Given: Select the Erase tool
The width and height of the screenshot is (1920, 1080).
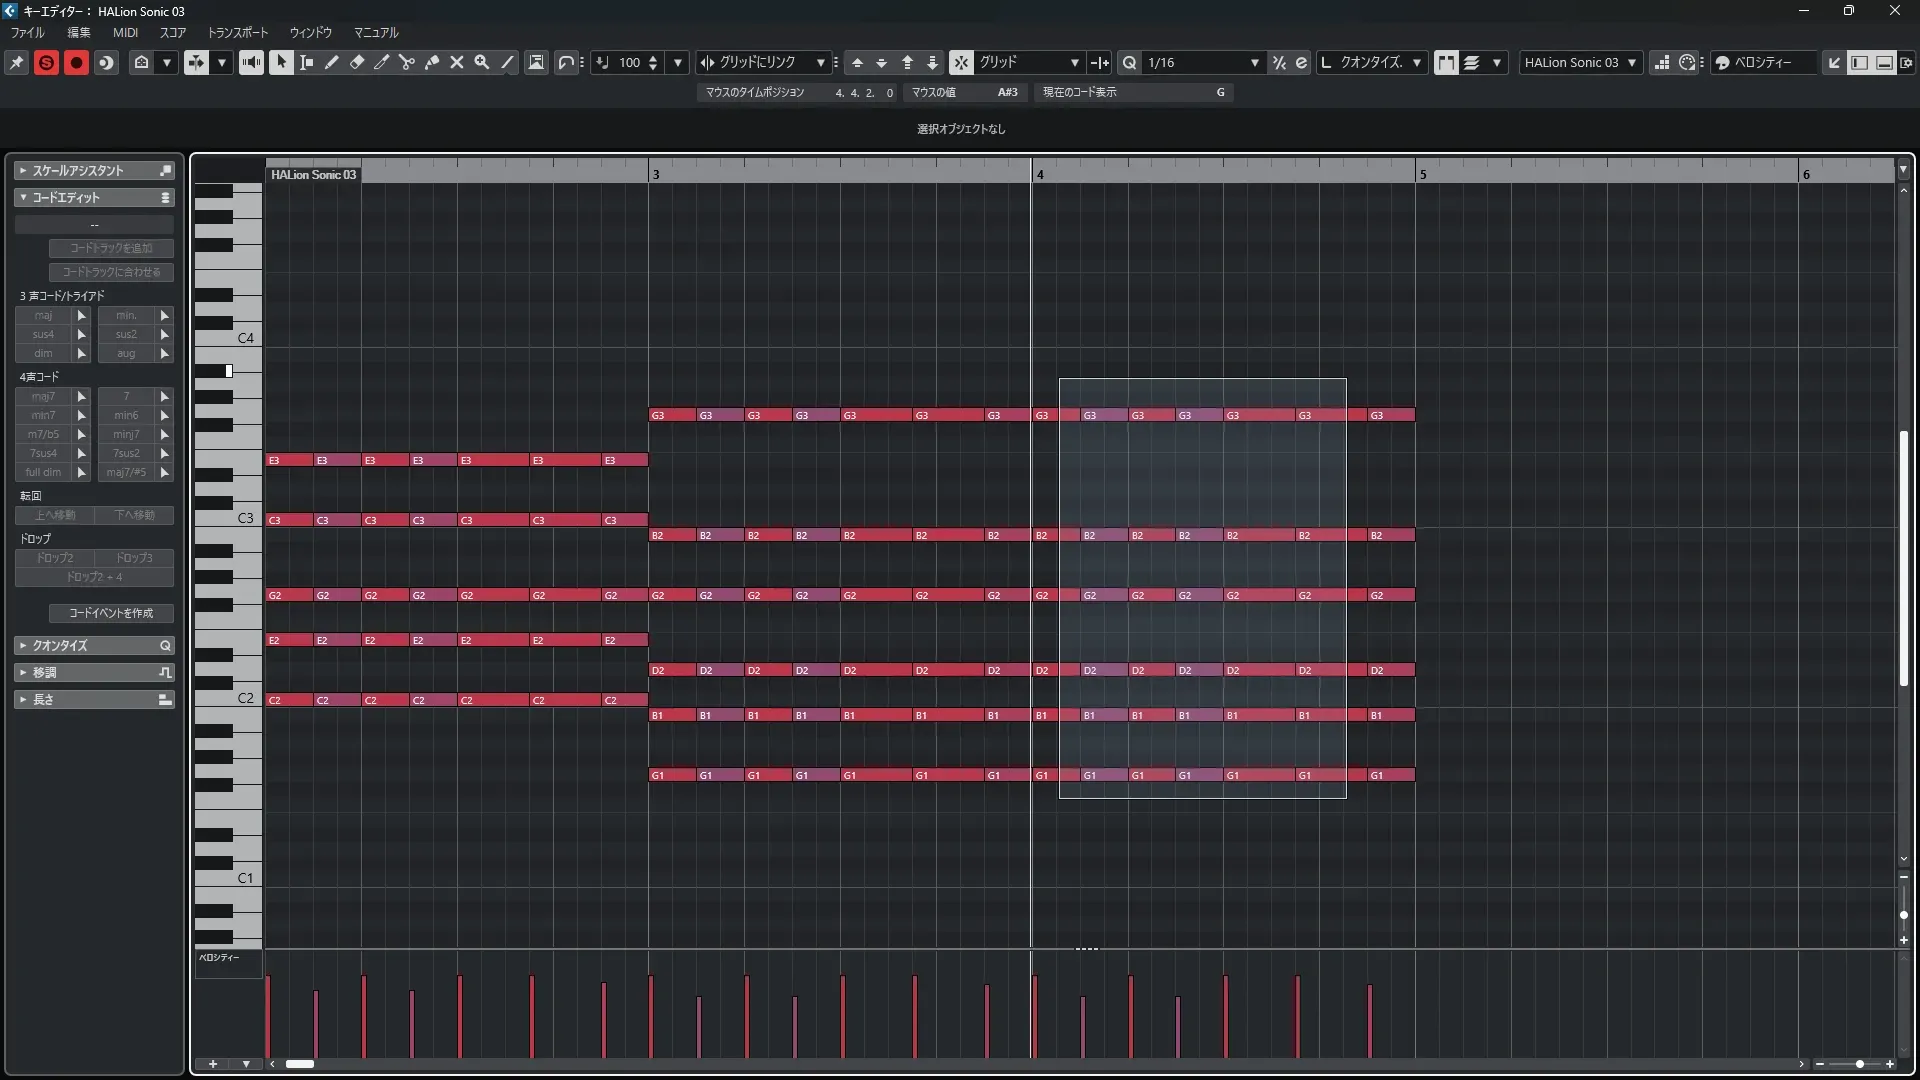Looking at the screenshot, I should pyautogui.click(x=357, y=62).
